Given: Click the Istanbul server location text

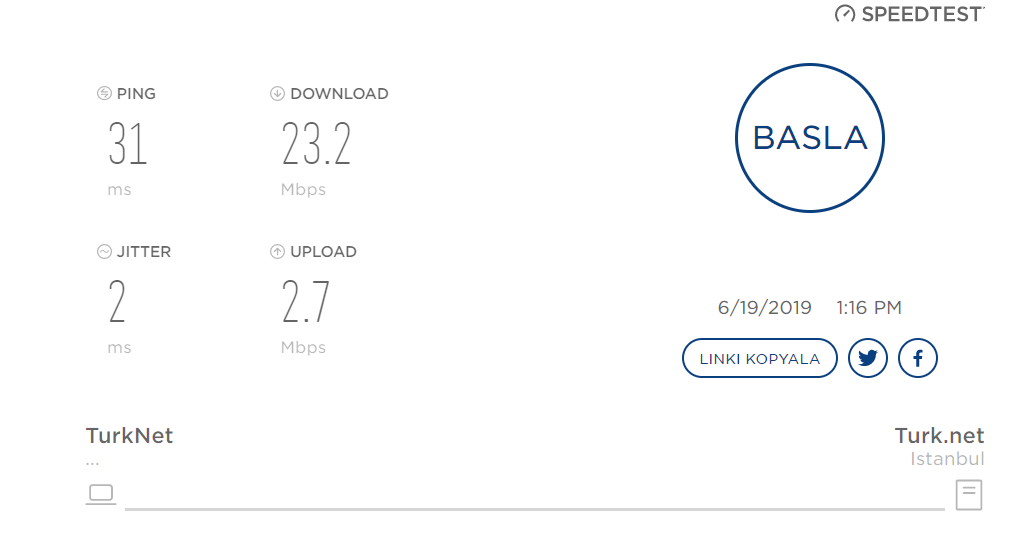Looking at the screenshot, I should click(x=947, y=459).
